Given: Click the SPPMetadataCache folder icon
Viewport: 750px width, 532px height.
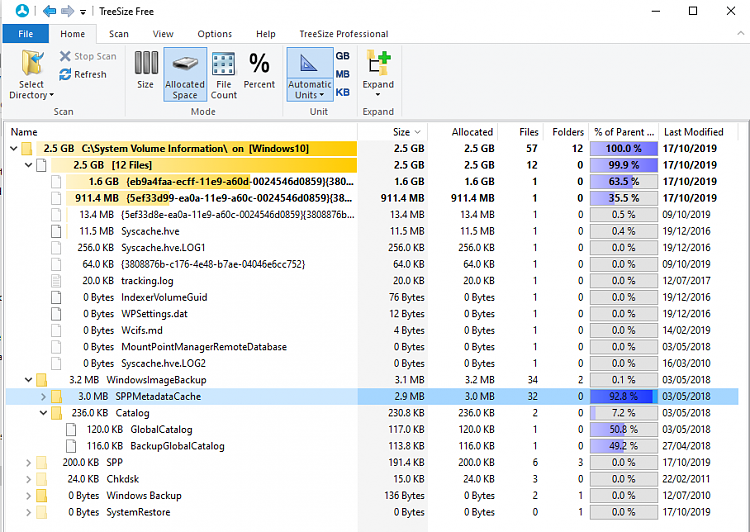Looking at the screenshot, I should click(56, 397).
